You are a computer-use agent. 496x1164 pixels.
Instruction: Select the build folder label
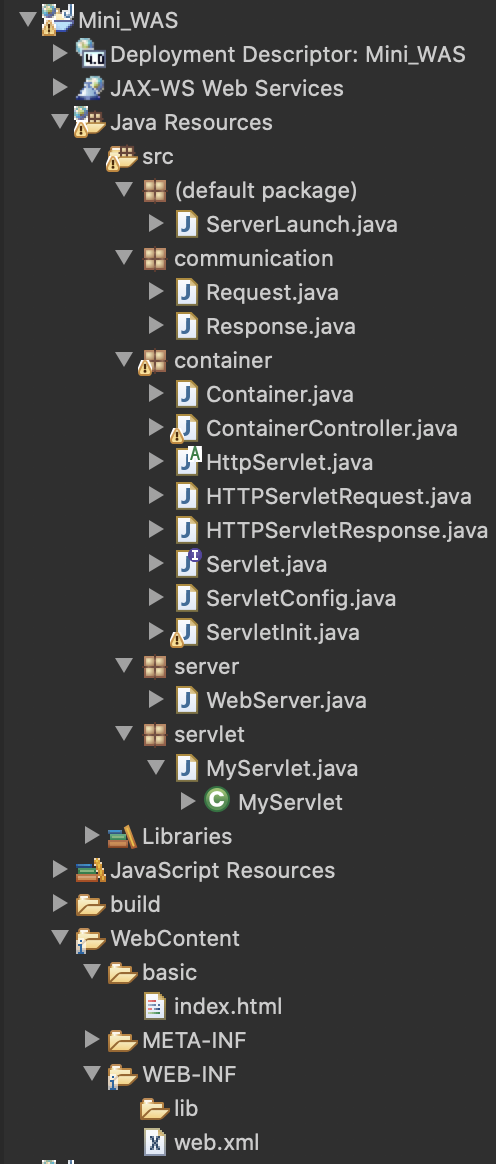click(x=135, y=904)
